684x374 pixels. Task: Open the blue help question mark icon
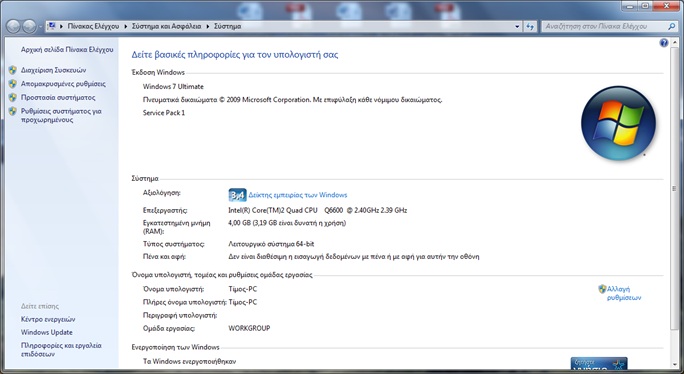[x=664, y=43]
